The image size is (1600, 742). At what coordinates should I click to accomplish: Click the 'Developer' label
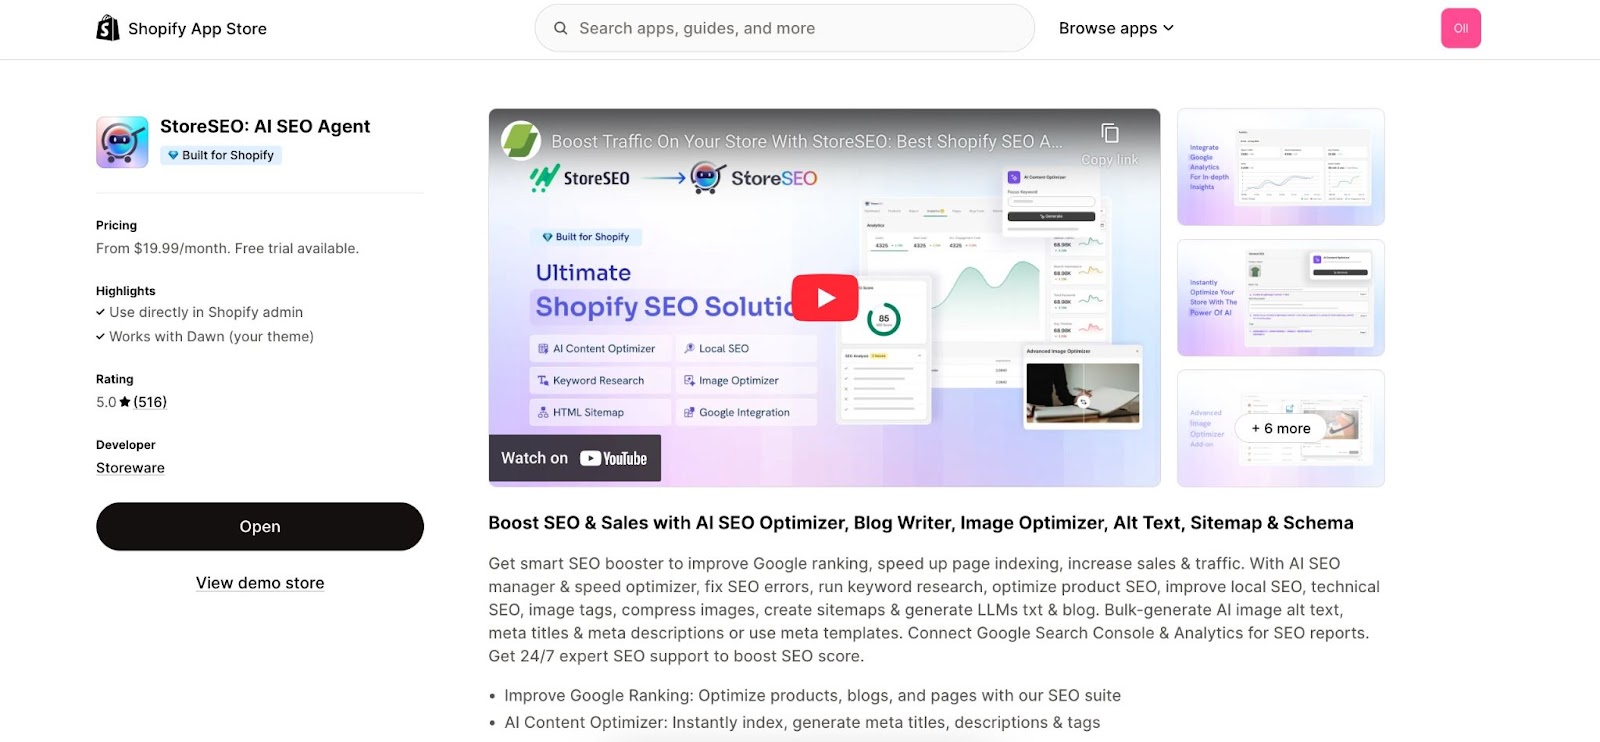tap(126, 445)
